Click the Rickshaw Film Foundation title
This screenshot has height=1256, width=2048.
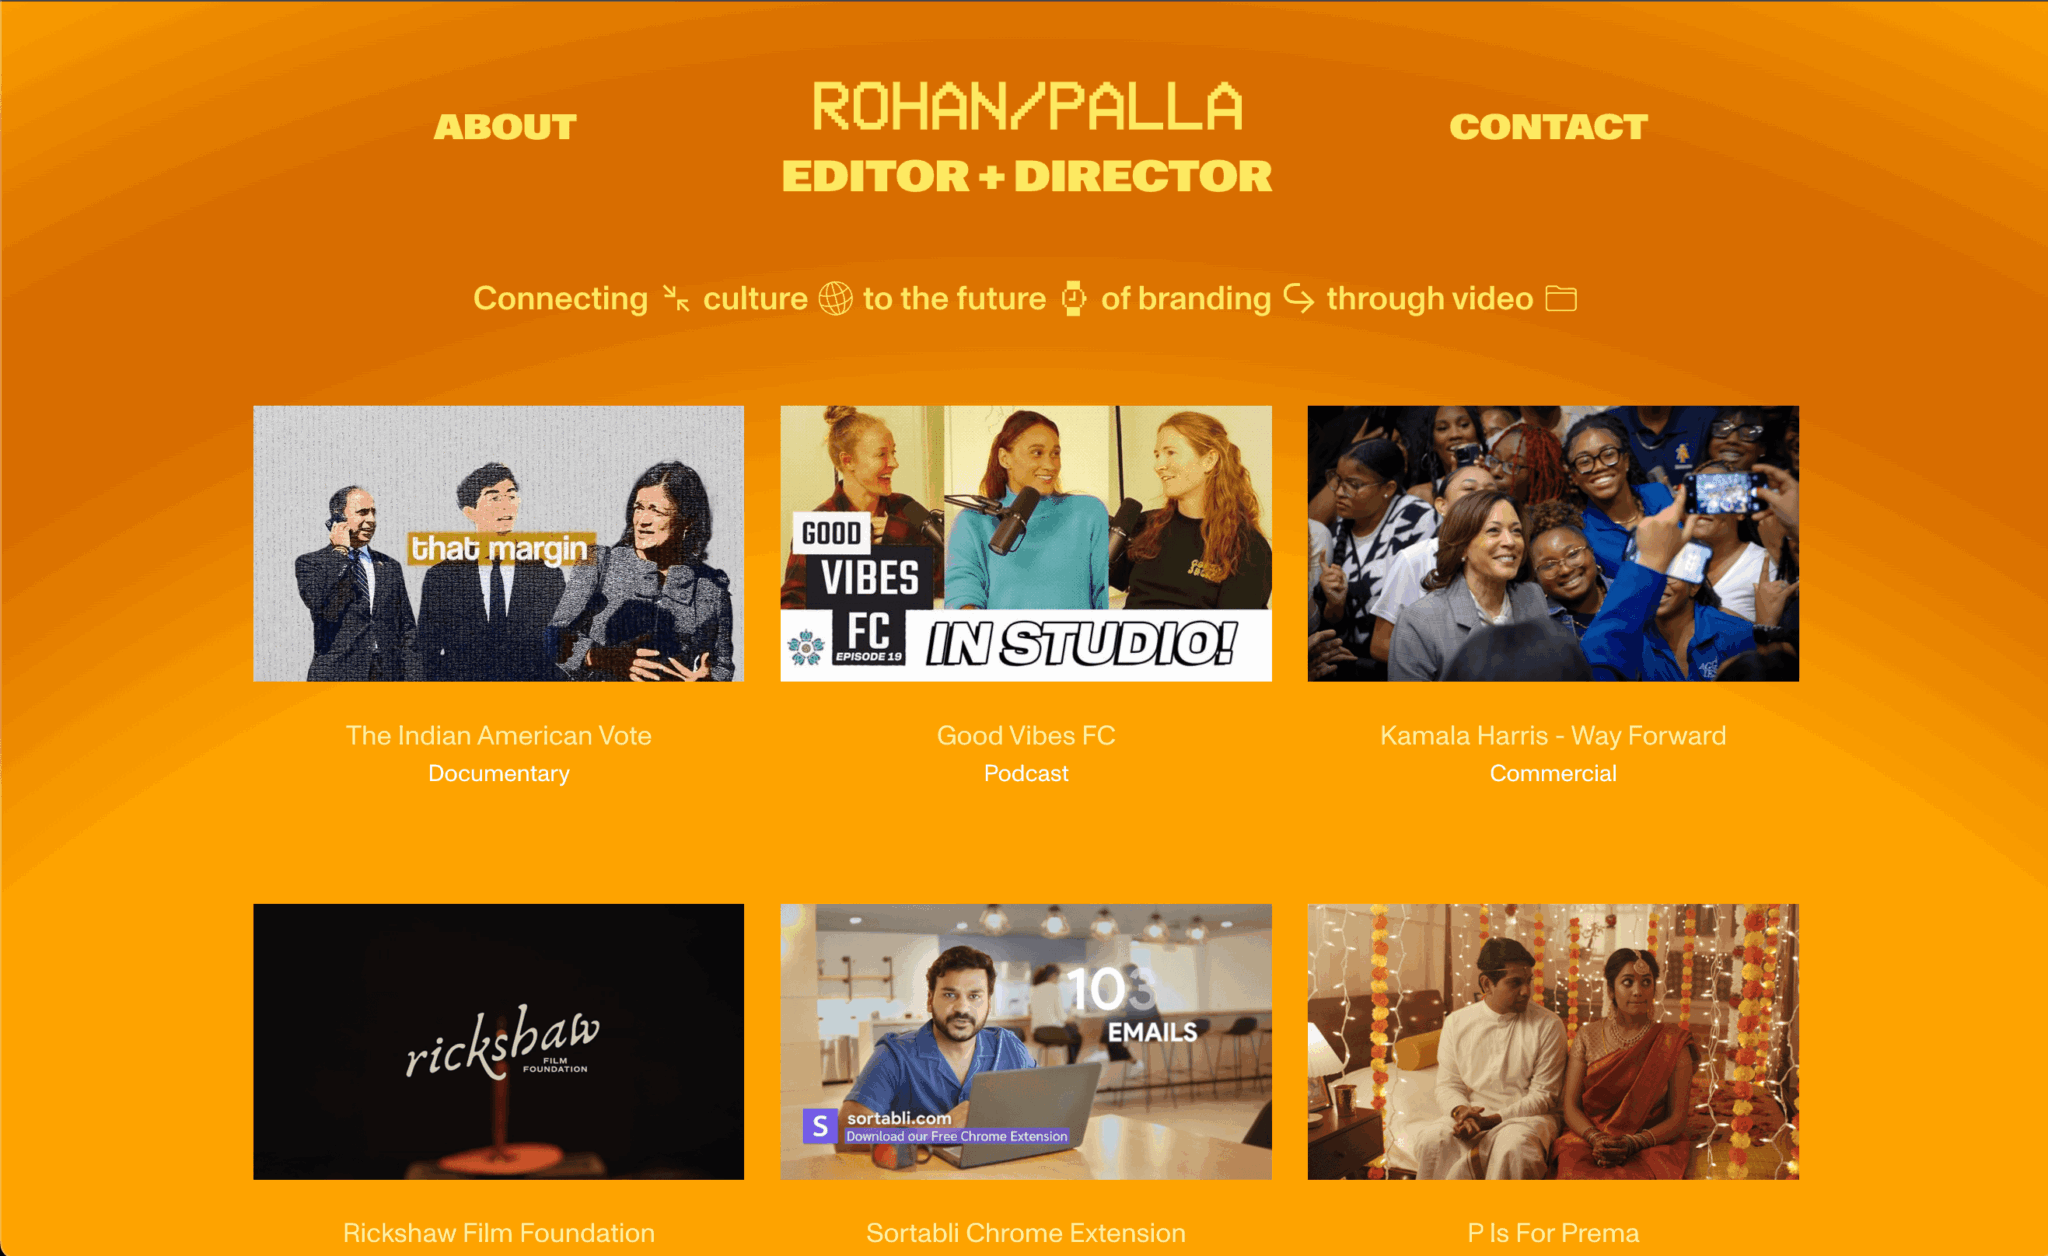click(498, 1233)
